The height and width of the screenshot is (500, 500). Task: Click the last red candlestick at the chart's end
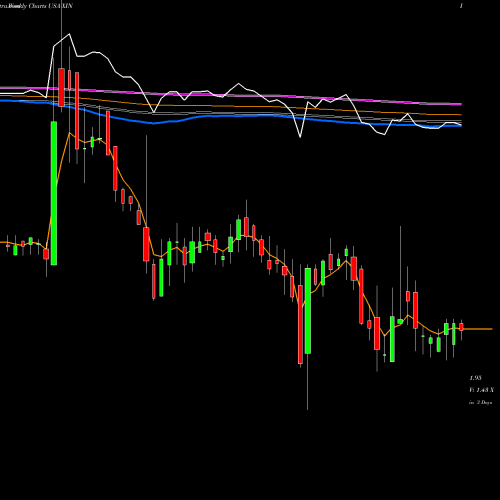[x=461, y=327]
